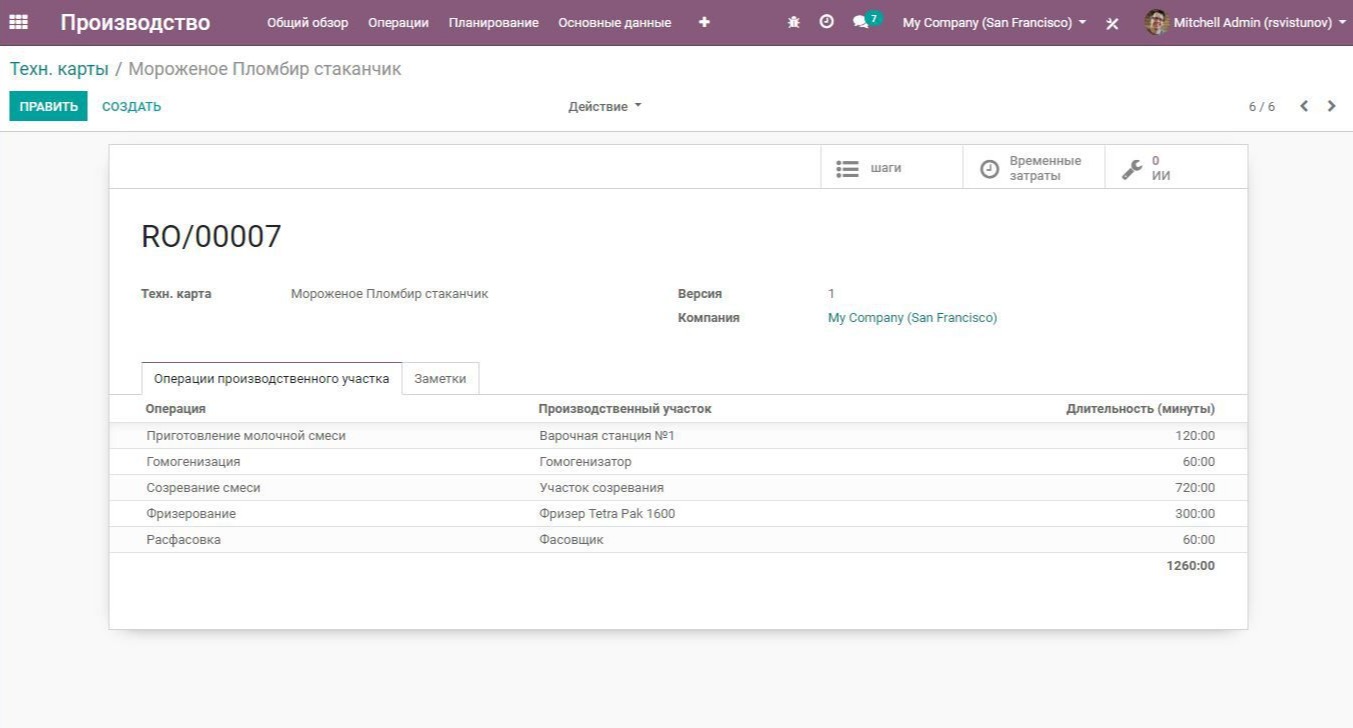This screenshot has height=728, width=1353.
Task: Follow the My Company (San Francisco) link
Action: pos(912,318)
